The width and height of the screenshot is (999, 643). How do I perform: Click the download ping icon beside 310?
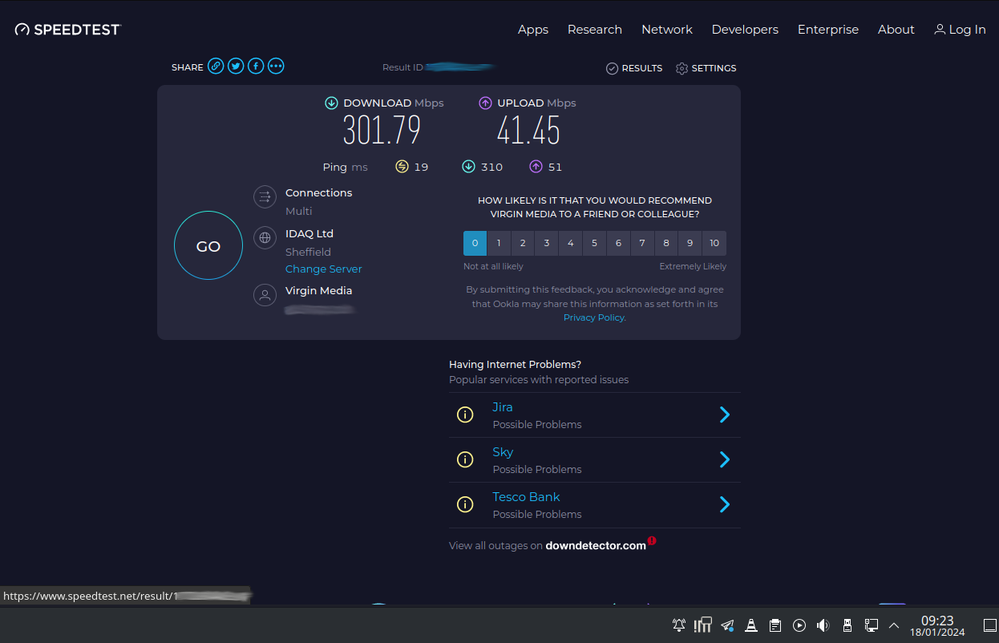click(x=468, y=167)
